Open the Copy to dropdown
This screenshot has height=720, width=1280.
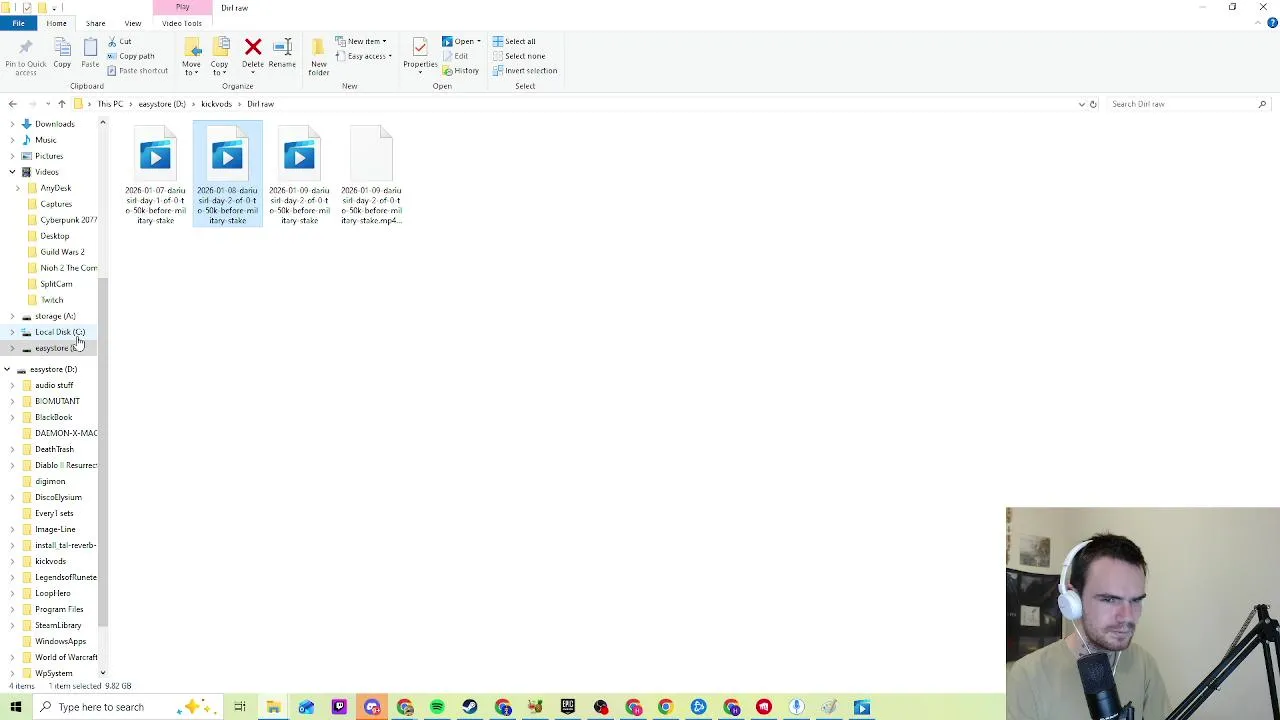[x=219, y=57]
